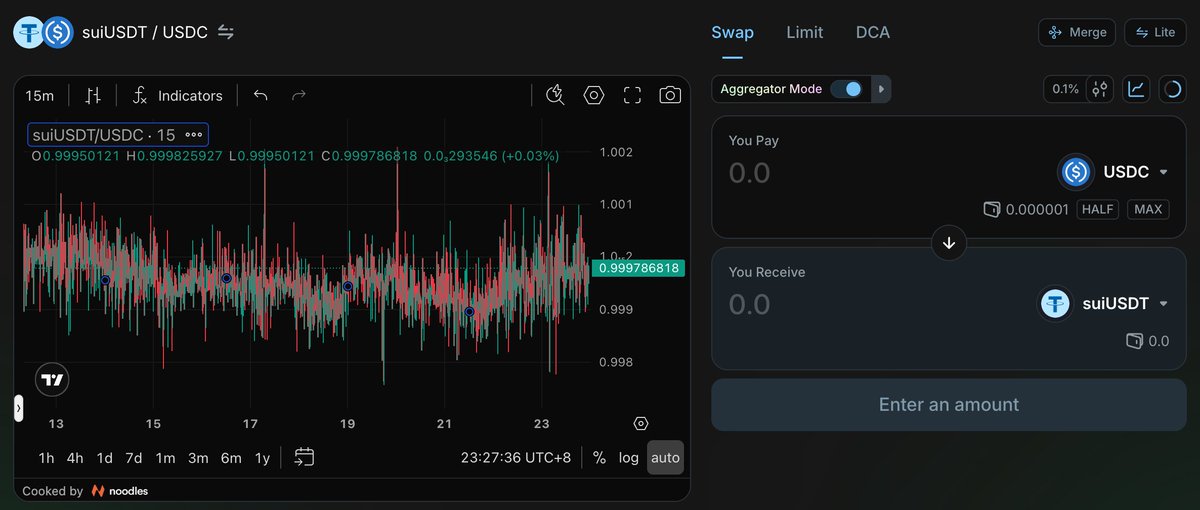Toggle the price chart view icon
The width and height of the screenshot is (1200, 510).
point(1137,89)
